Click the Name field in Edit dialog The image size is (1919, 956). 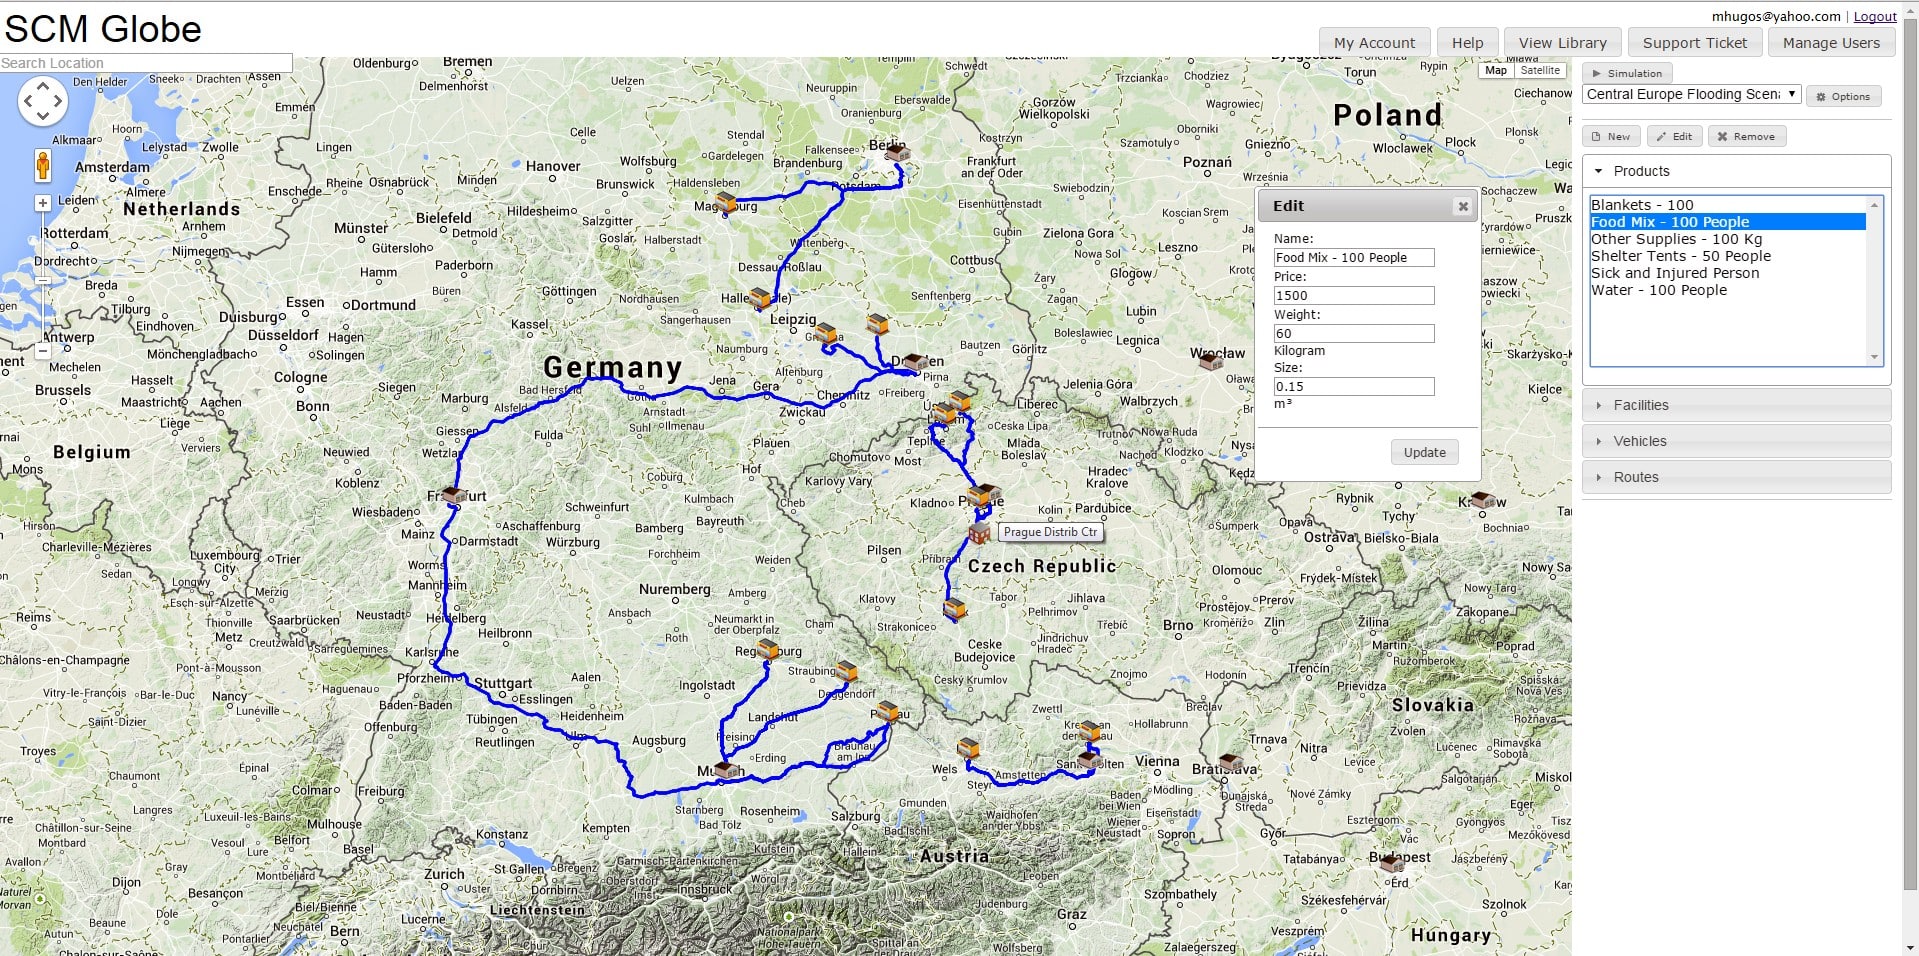click(1354, 258)
